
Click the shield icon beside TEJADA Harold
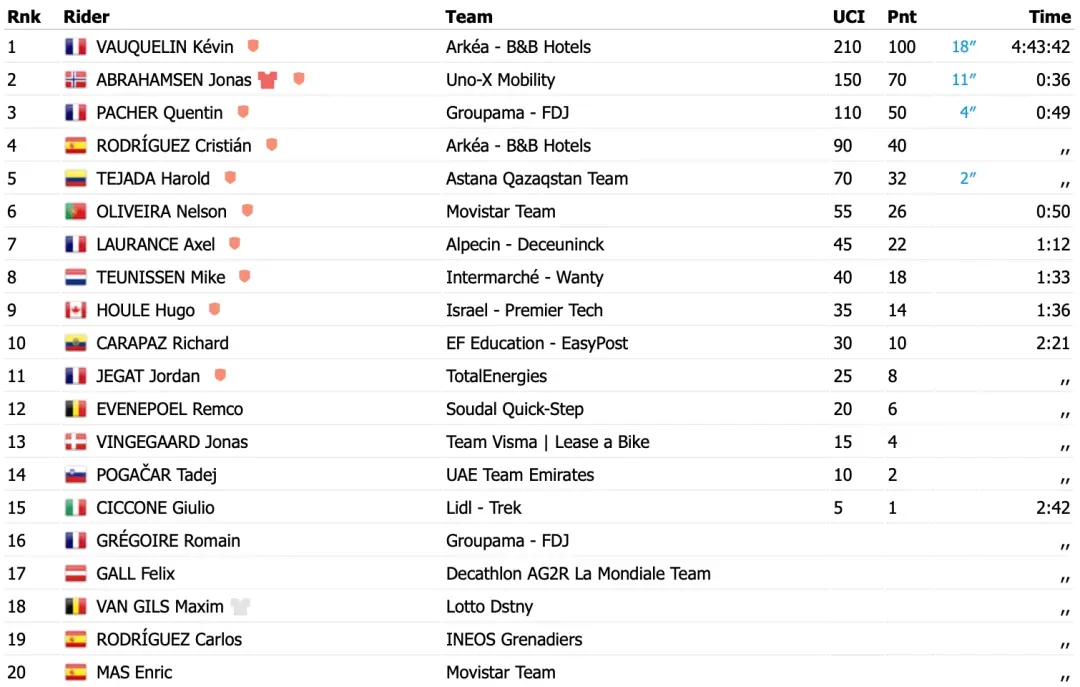pyautogui.click(x=230, y=178)
